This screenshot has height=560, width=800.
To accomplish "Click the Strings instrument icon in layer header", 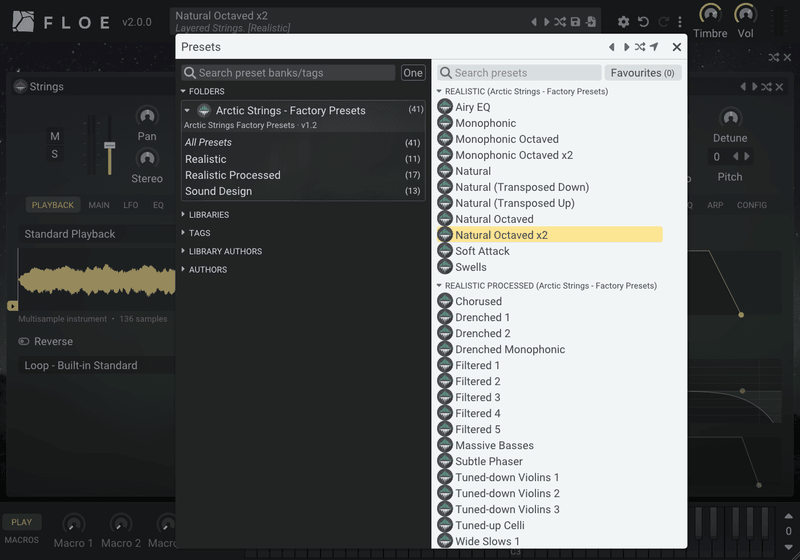I will (x=20, y=86).
